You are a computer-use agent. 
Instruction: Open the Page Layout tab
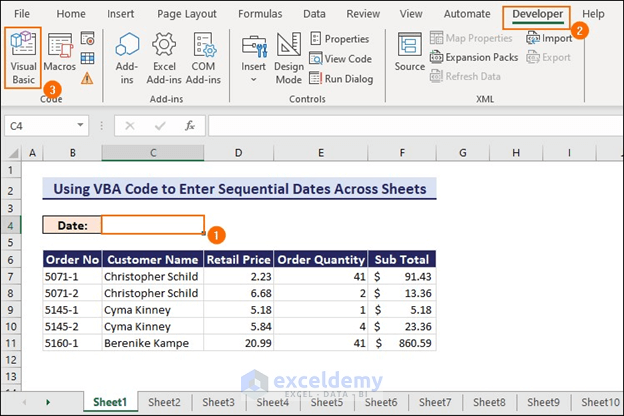(187, 14)
